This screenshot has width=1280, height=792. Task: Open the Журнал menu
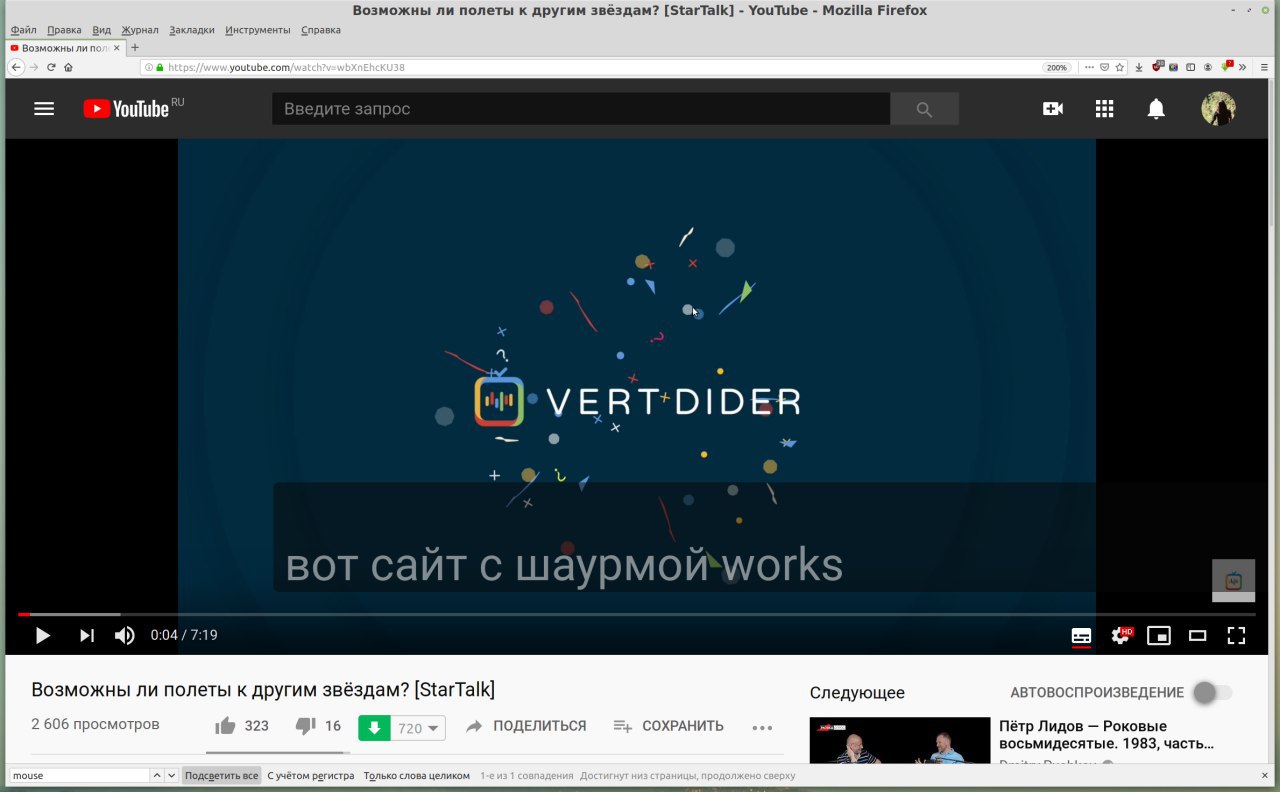pos(140,30)
